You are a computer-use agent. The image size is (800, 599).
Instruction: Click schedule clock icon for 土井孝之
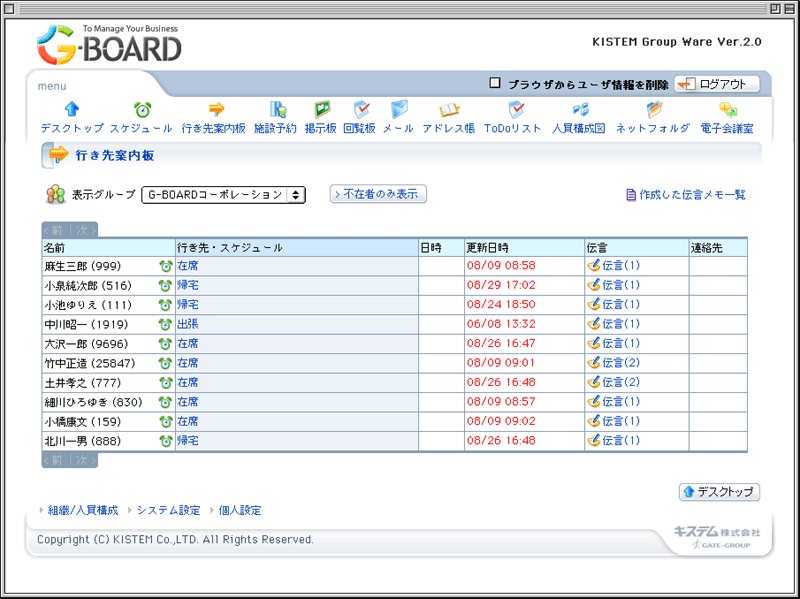click(x=165, y=383)
